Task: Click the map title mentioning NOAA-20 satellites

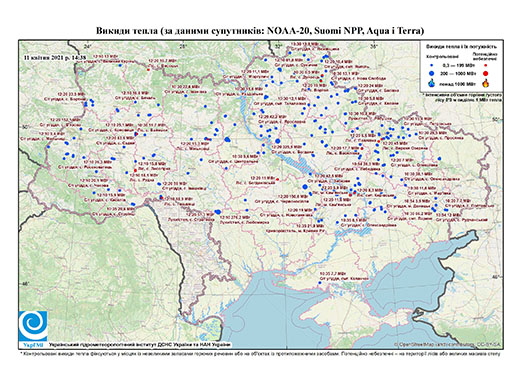Action: [x=260, y=31]
